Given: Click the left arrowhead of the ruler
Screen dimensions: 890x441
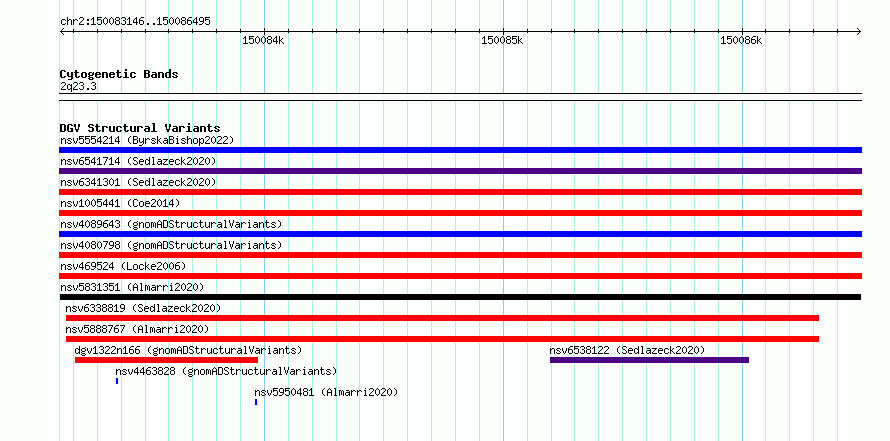Looking at the screenshot, I should [62, 31].
